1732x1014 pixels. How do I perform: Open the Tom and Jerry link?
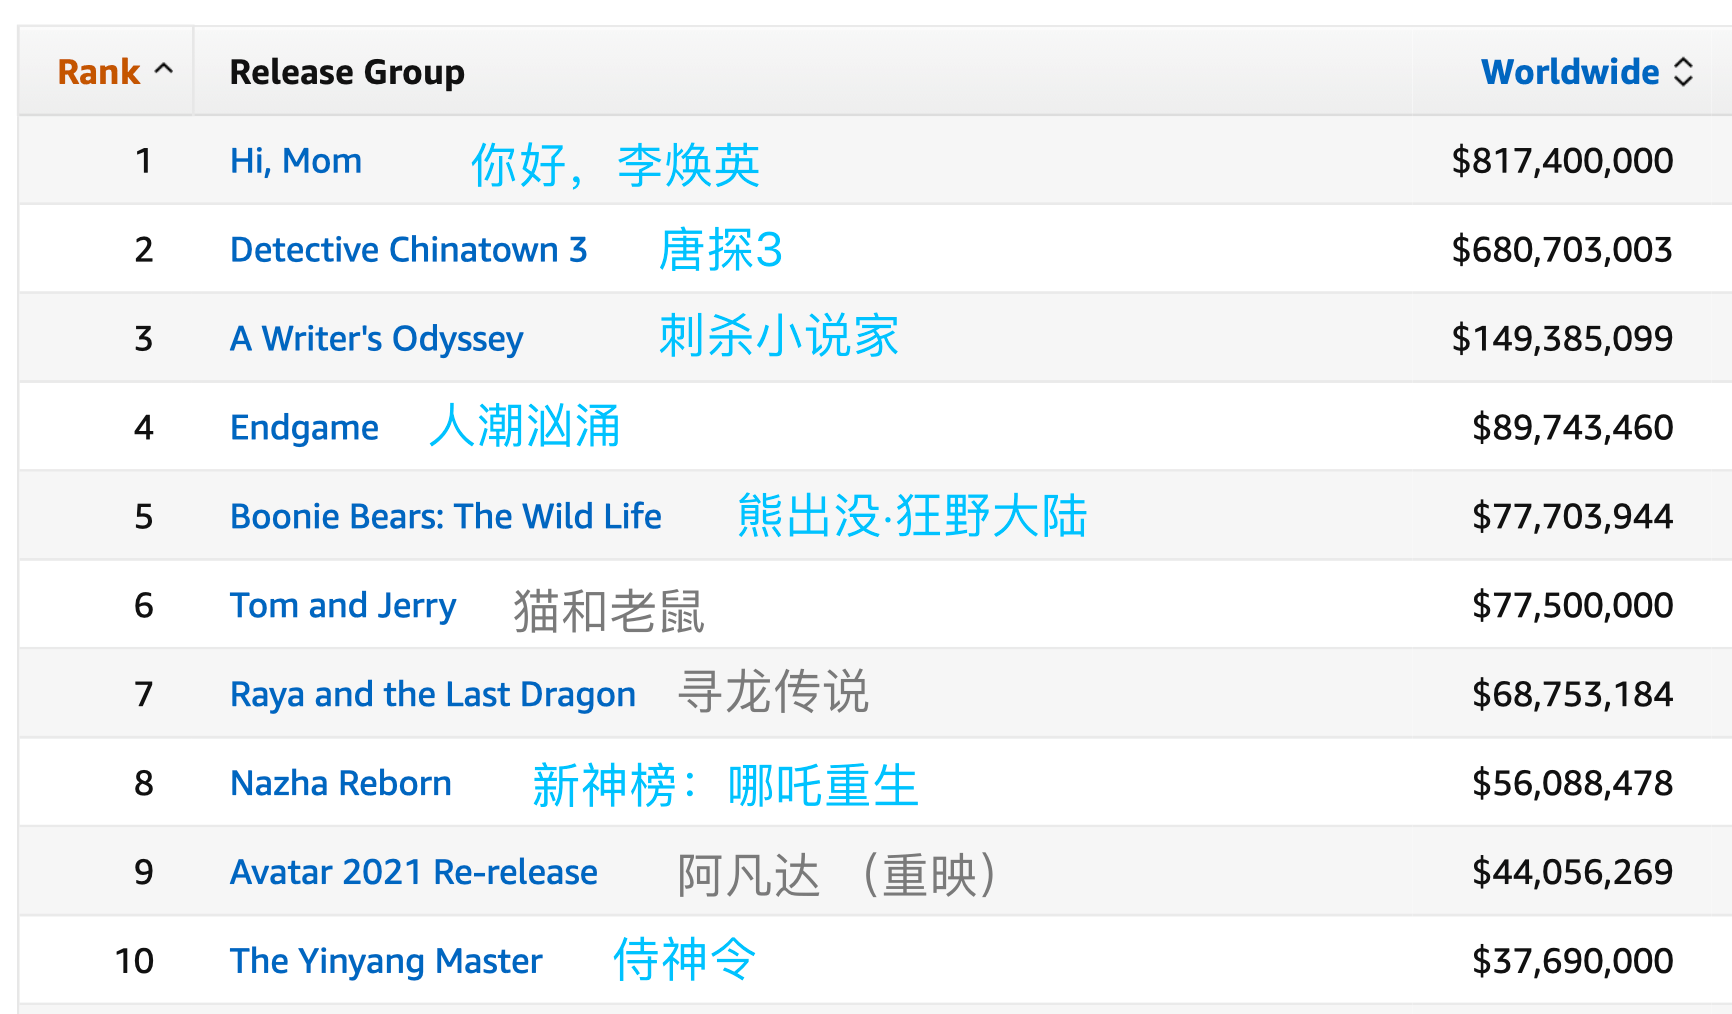tap(343, 606)
